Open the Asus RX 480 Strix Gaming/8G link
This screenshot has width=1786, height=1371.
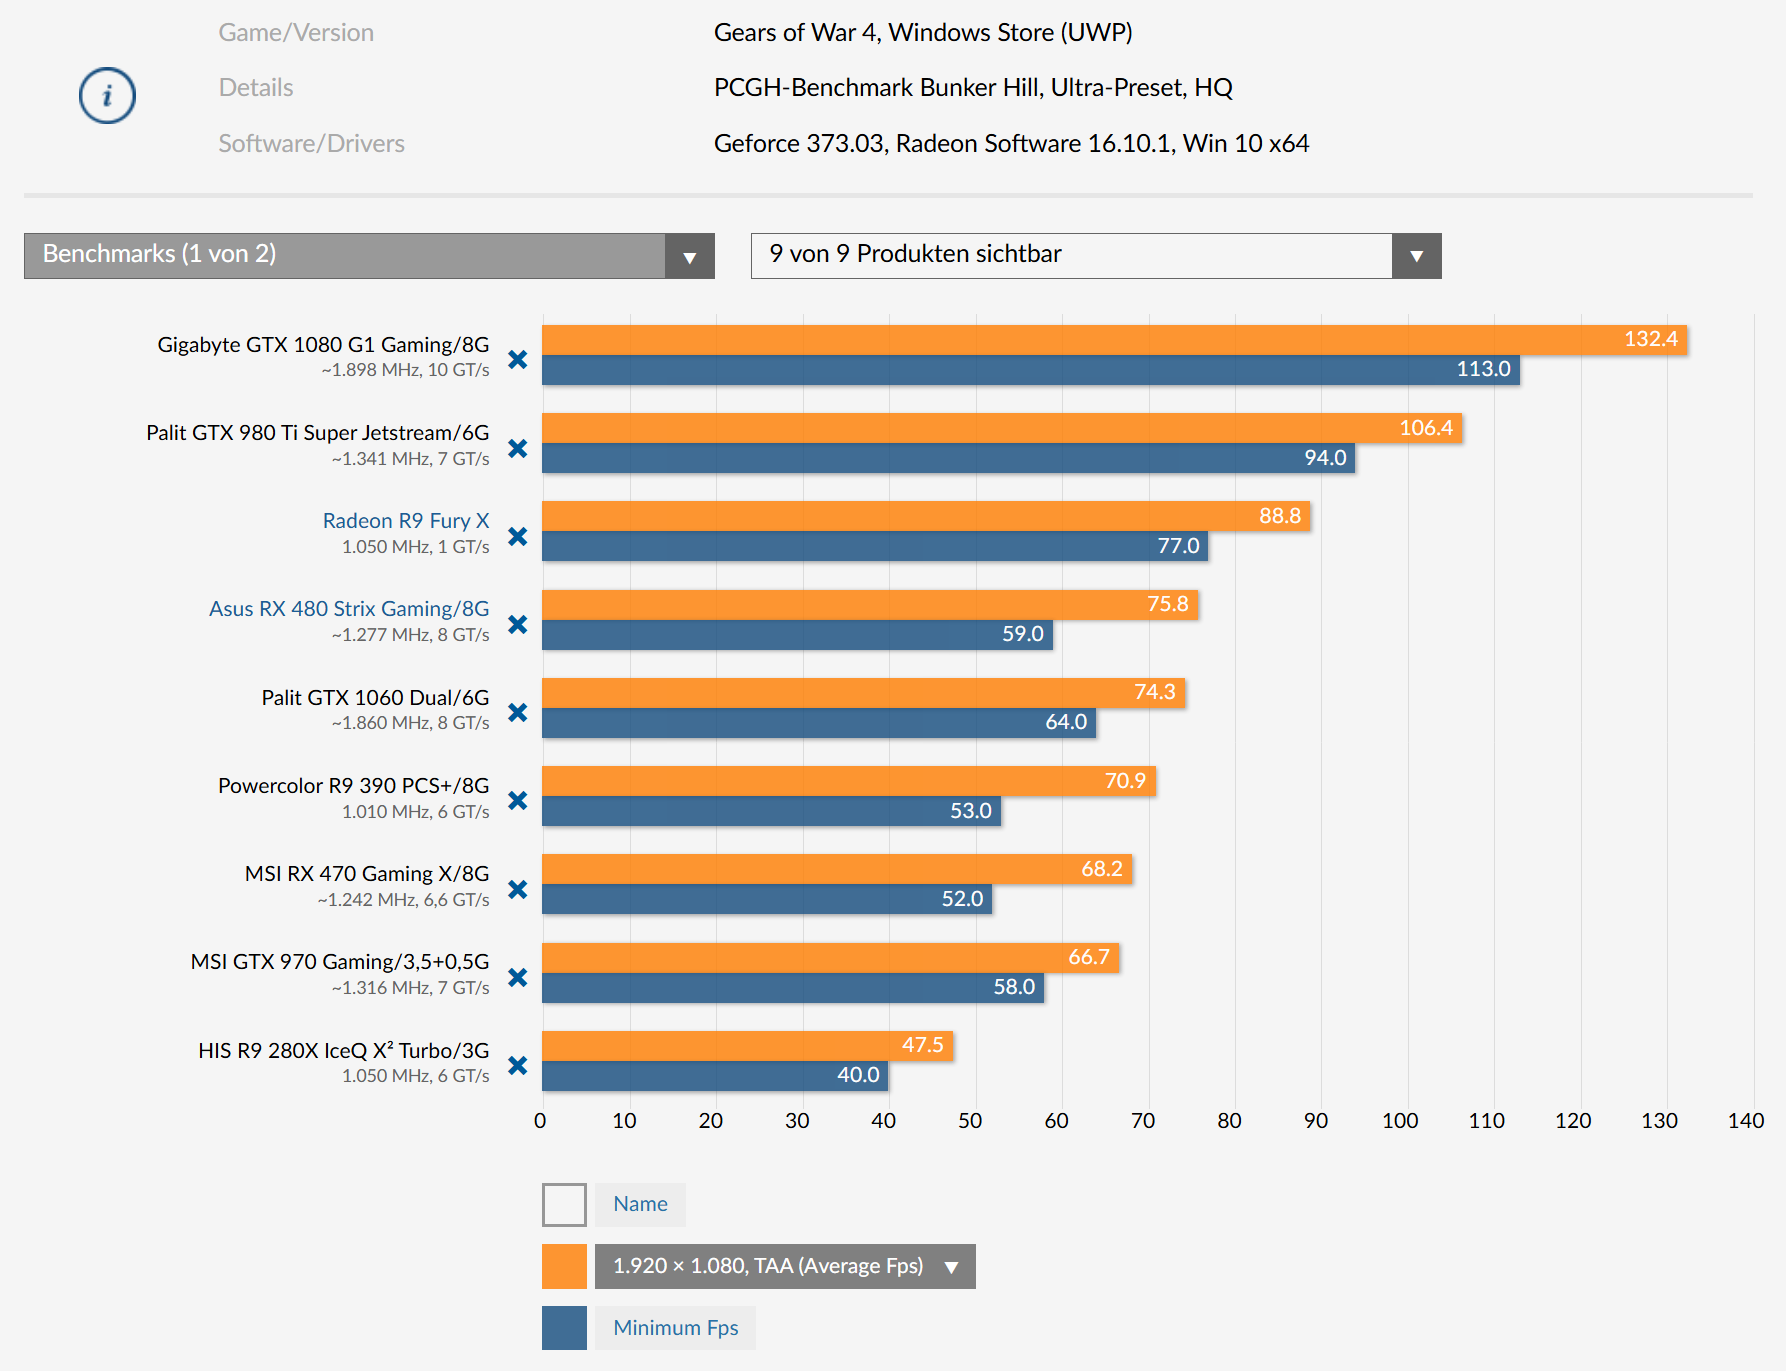click(x=348, y=609)
